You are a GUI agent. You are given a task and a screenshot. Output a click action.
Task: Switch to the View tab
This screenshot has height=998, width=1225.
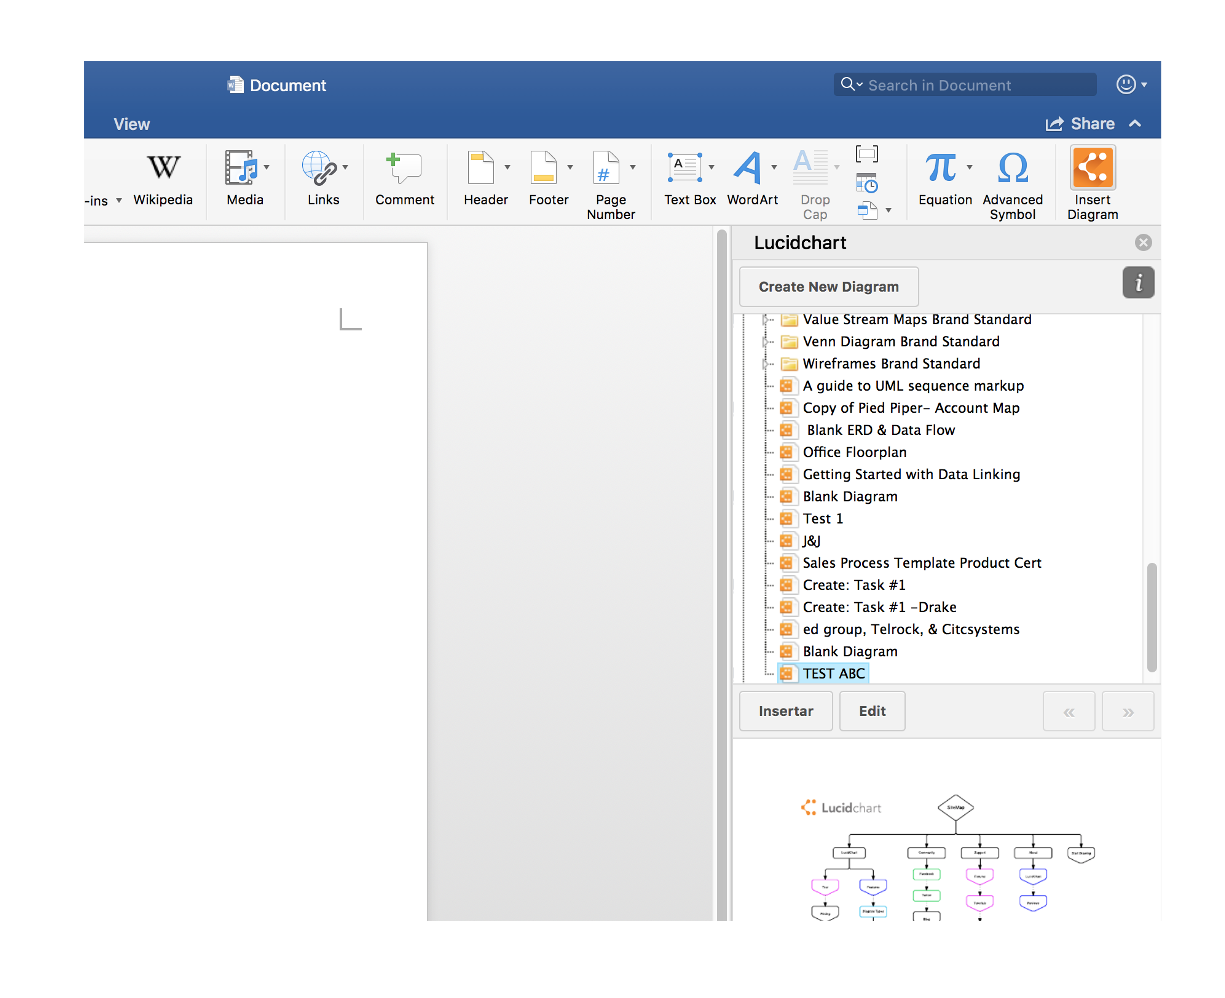pyautogui.click(x=131, y=124)
